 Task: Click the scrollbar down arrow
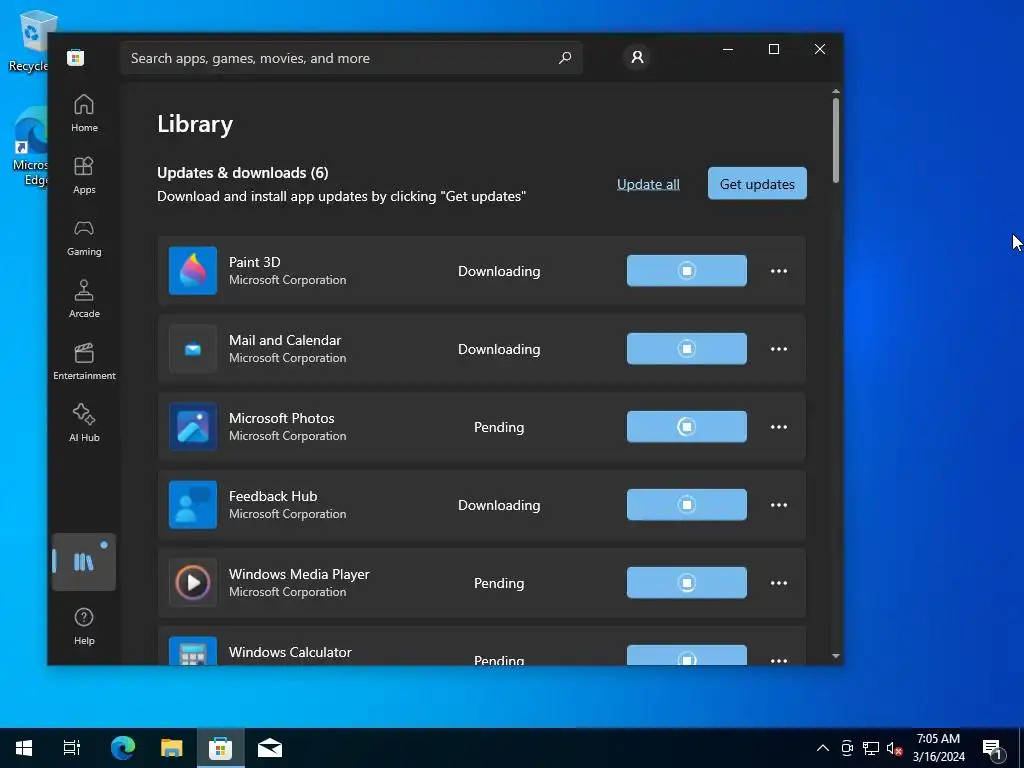click(x=835, y=656)
